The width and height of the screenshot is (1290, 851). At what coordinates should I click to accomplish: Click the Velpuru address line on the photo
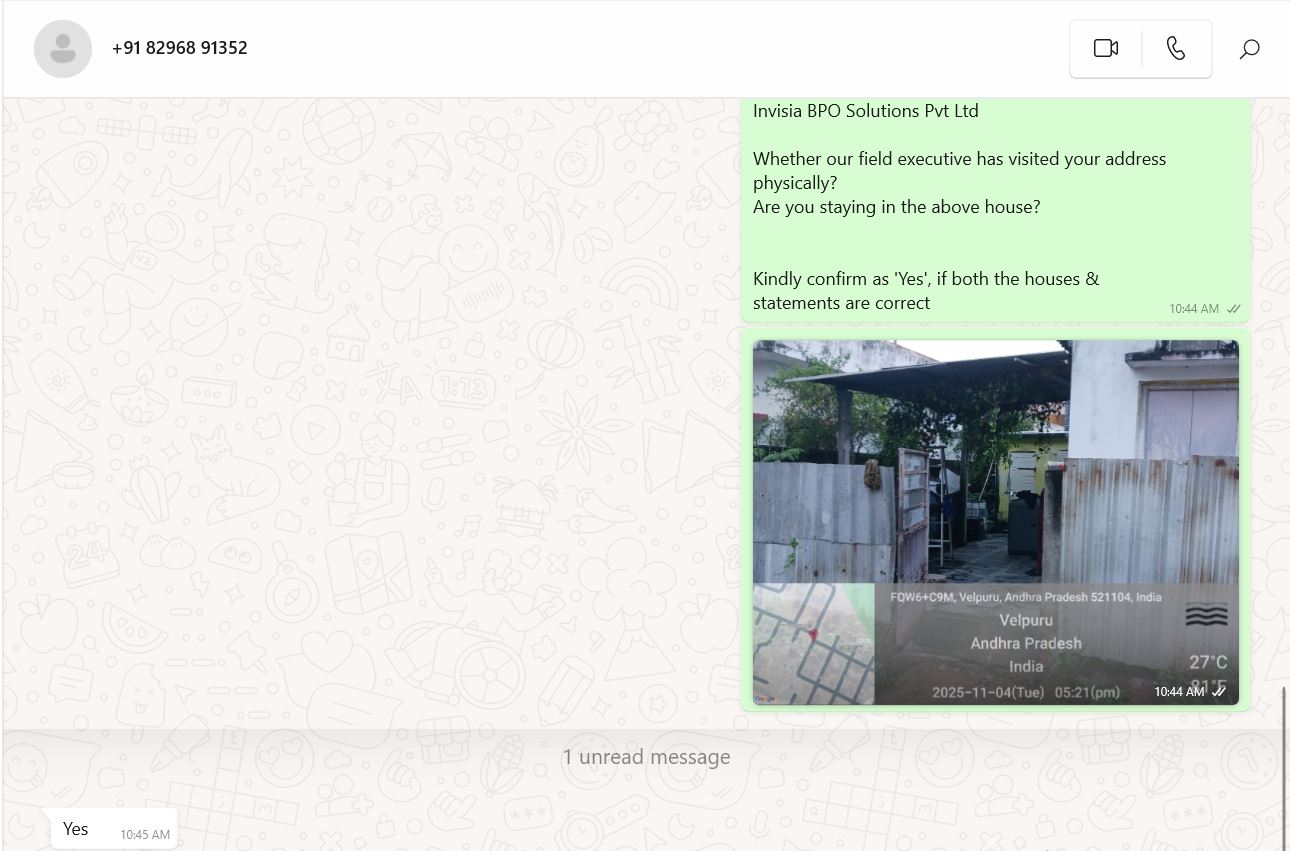click(1025, 597)
